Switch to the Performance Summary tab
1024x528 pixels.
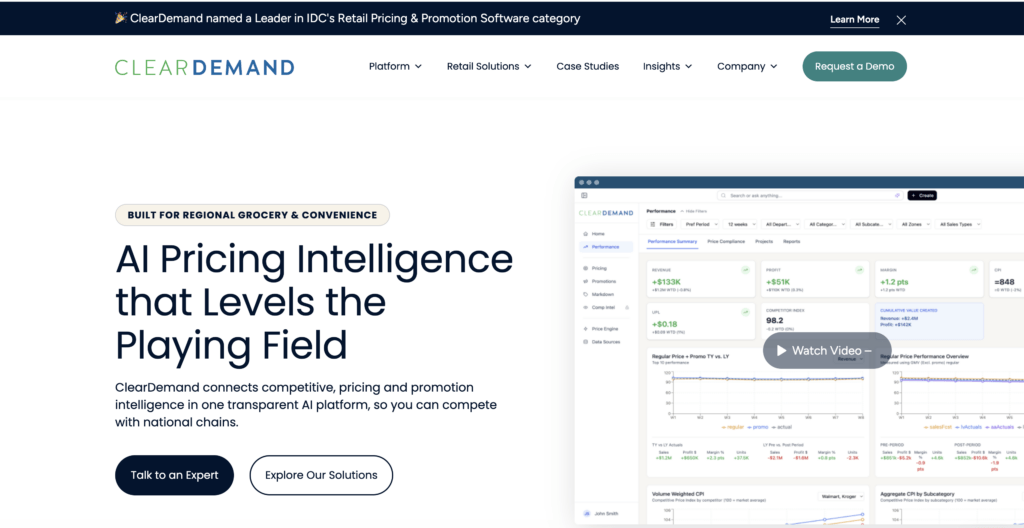coord(672,242)
